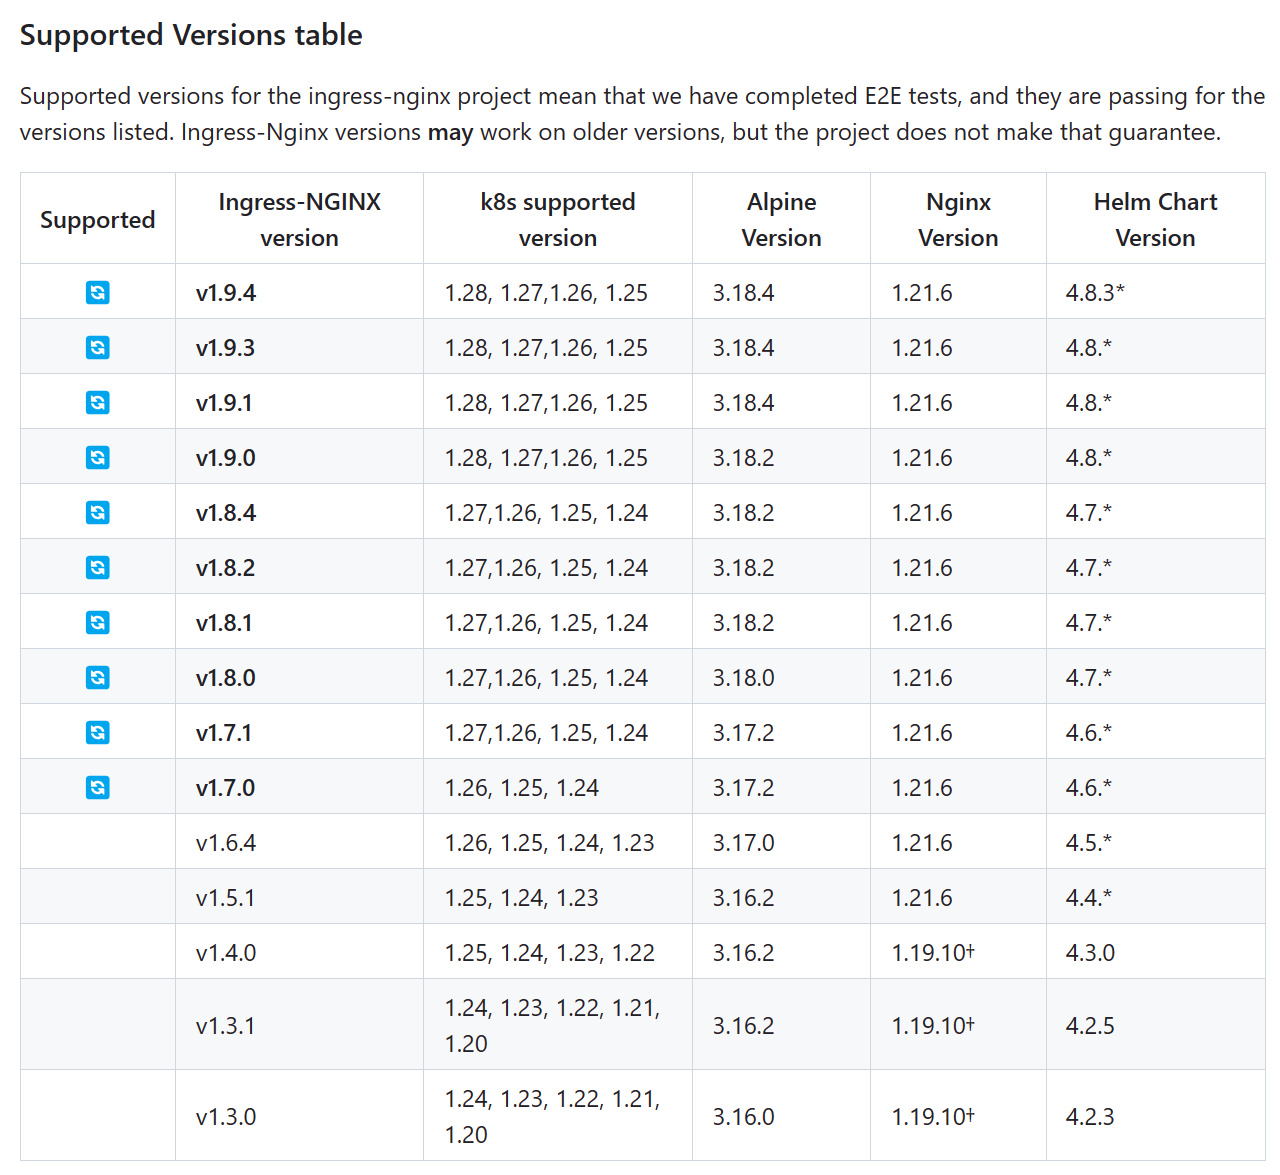The height and width of the screenshot is (1175, 1280).
Task: Click the Helm Chart Version column header
Action: click(1155, 219)
